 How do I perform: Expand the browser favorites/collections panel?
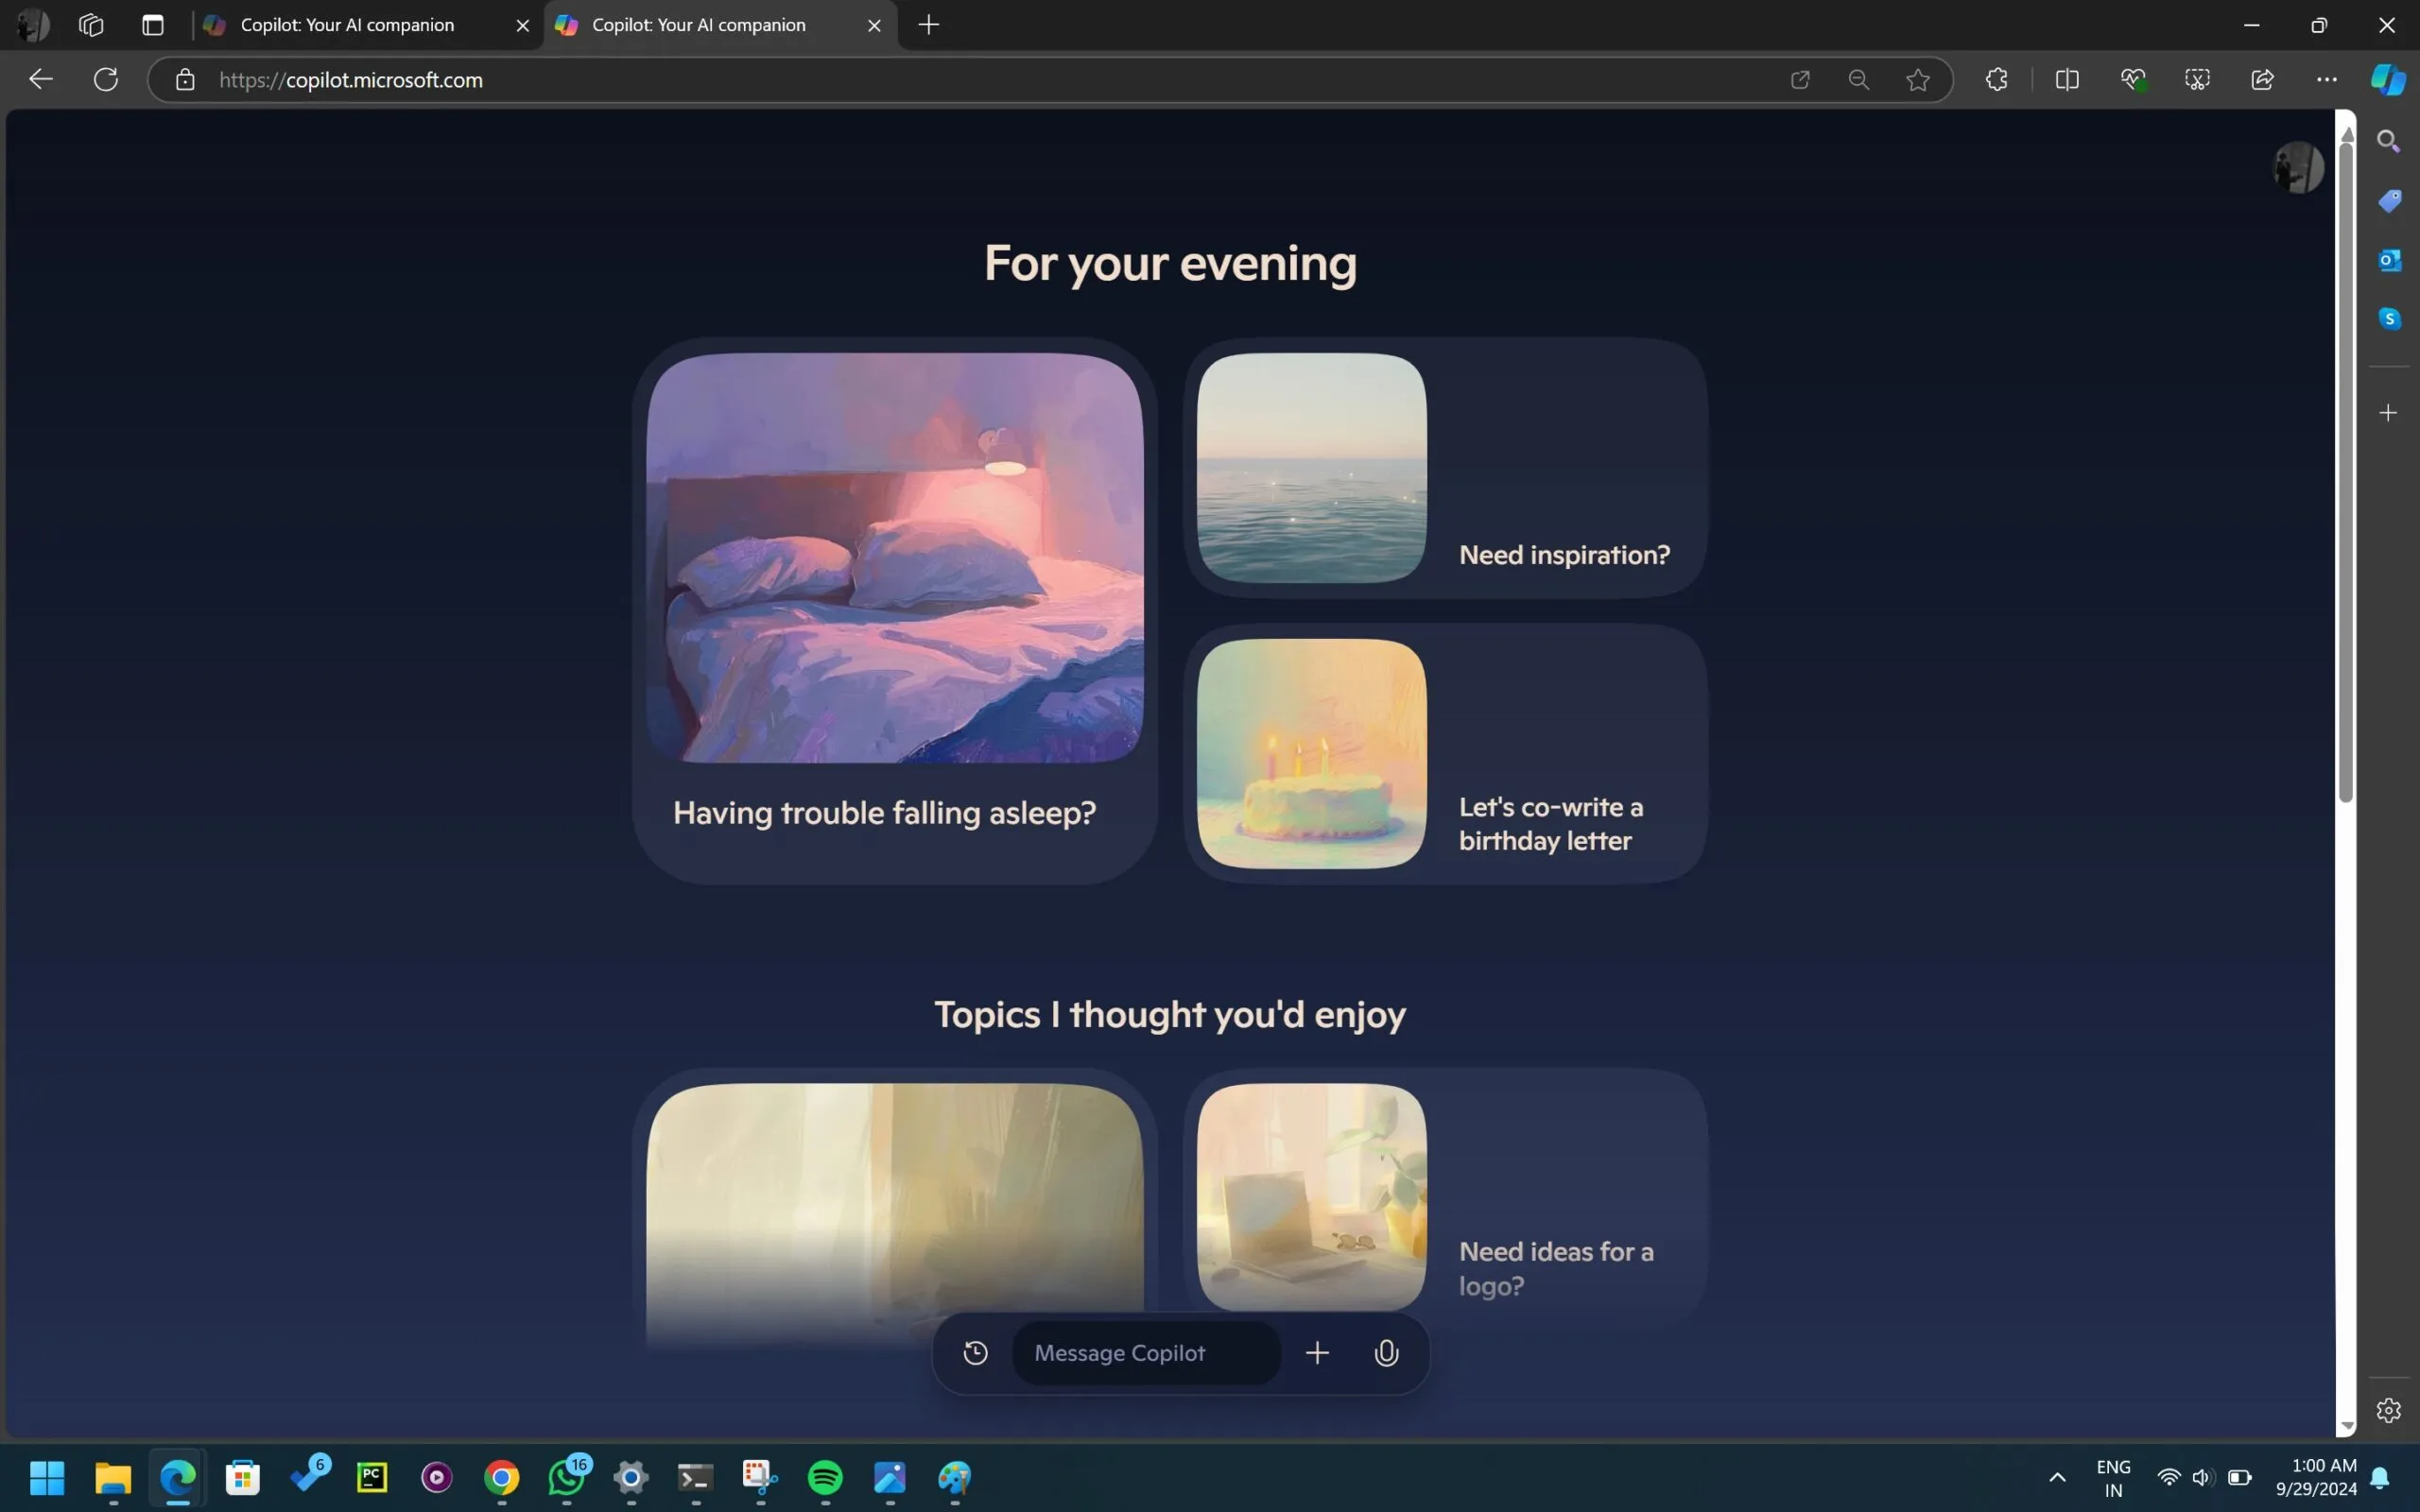tap(1918, 78)
